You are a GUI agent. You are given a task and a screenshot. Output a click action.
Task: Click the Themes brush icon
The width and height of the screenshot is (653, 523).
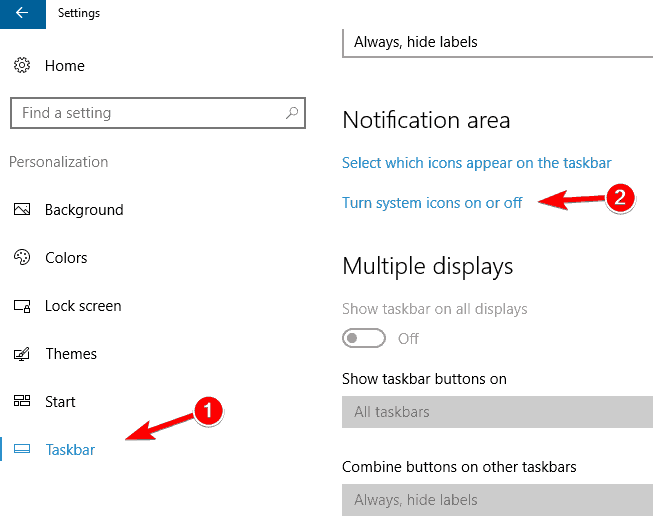tap(22, 354)
